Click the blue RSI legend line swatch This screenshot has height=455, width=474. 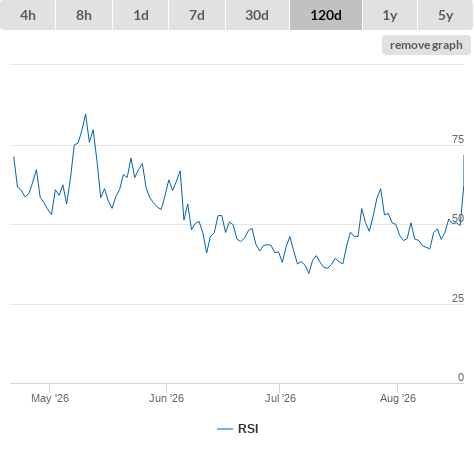(225, 429)
